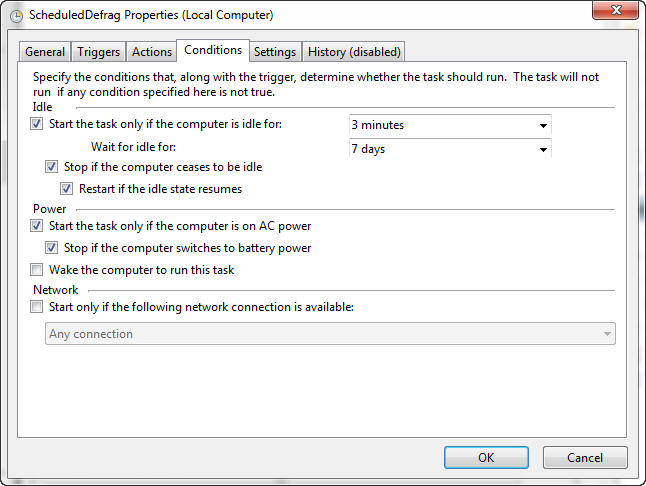
Task: Select the Actions tab
Action: (152, 52)
